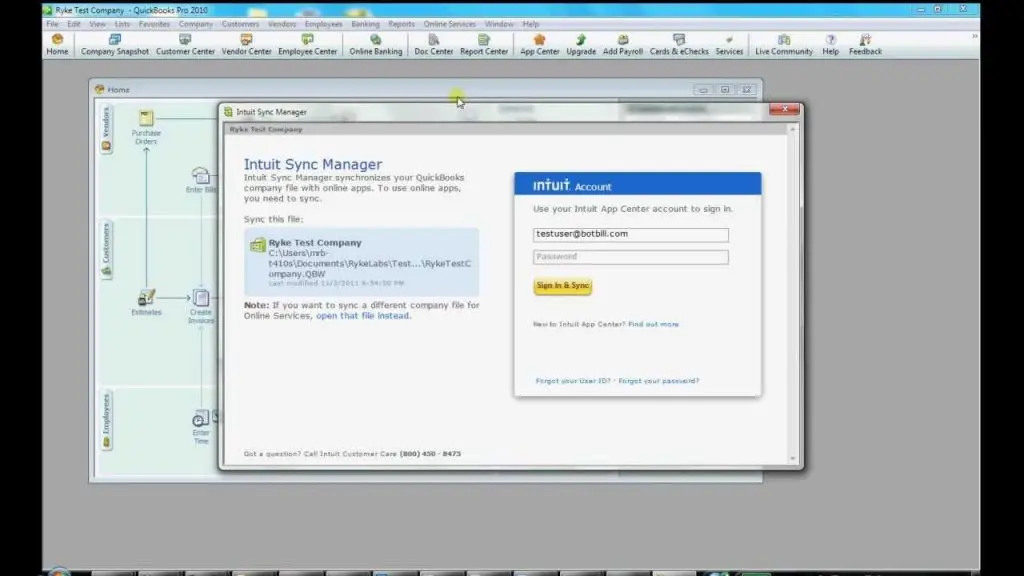Click Add Payroll in toolbar
Screen dimensions: 1024x576
pyautogui.click(x=622, y=44)
